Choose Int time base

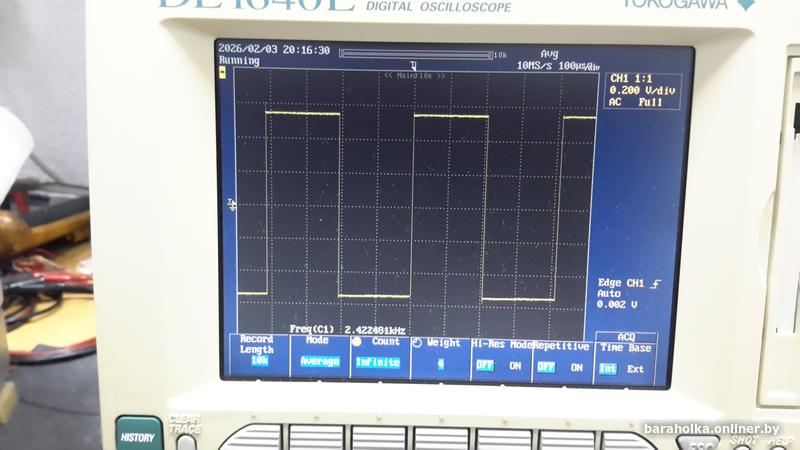coord(608,368)
